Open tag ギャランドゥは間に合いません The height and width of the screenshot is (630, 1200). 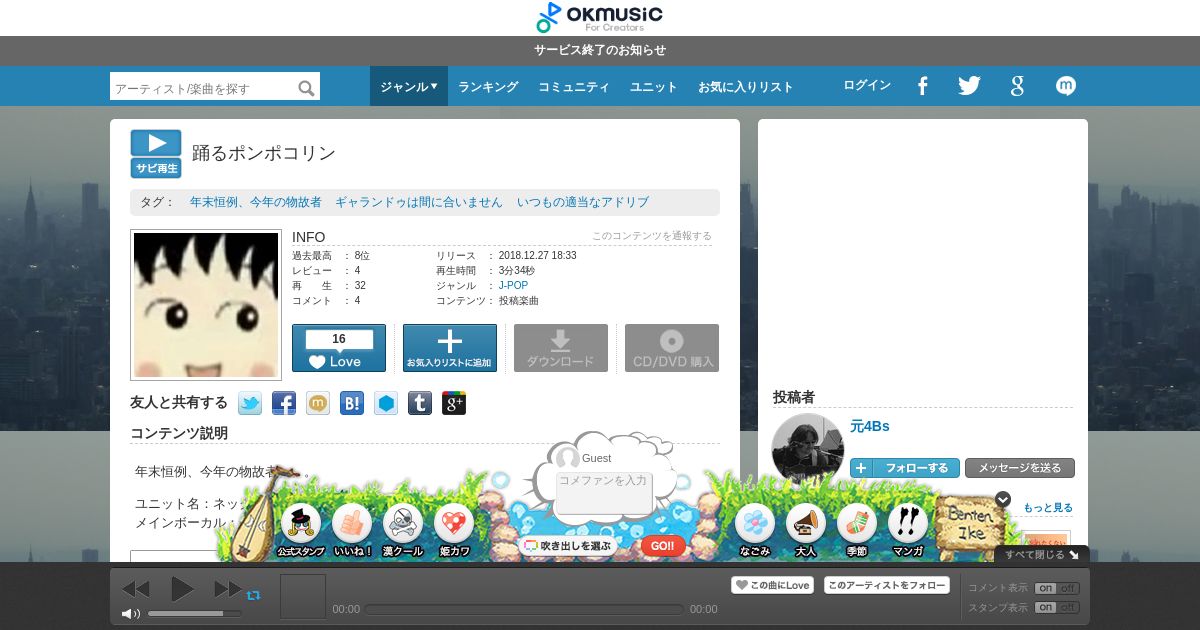pyautogui.click(x=419, y=202)
